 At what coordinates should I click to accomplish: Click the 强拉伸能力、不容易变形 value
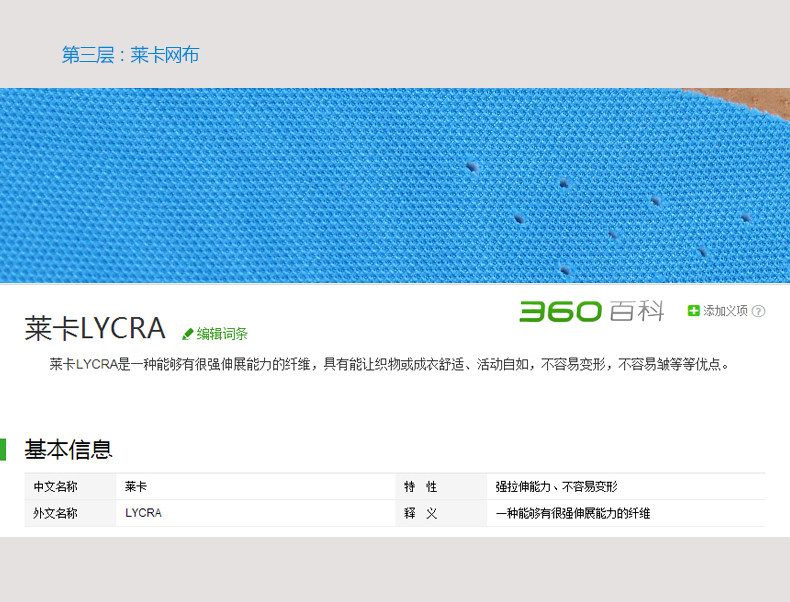(x=556, y=487)
